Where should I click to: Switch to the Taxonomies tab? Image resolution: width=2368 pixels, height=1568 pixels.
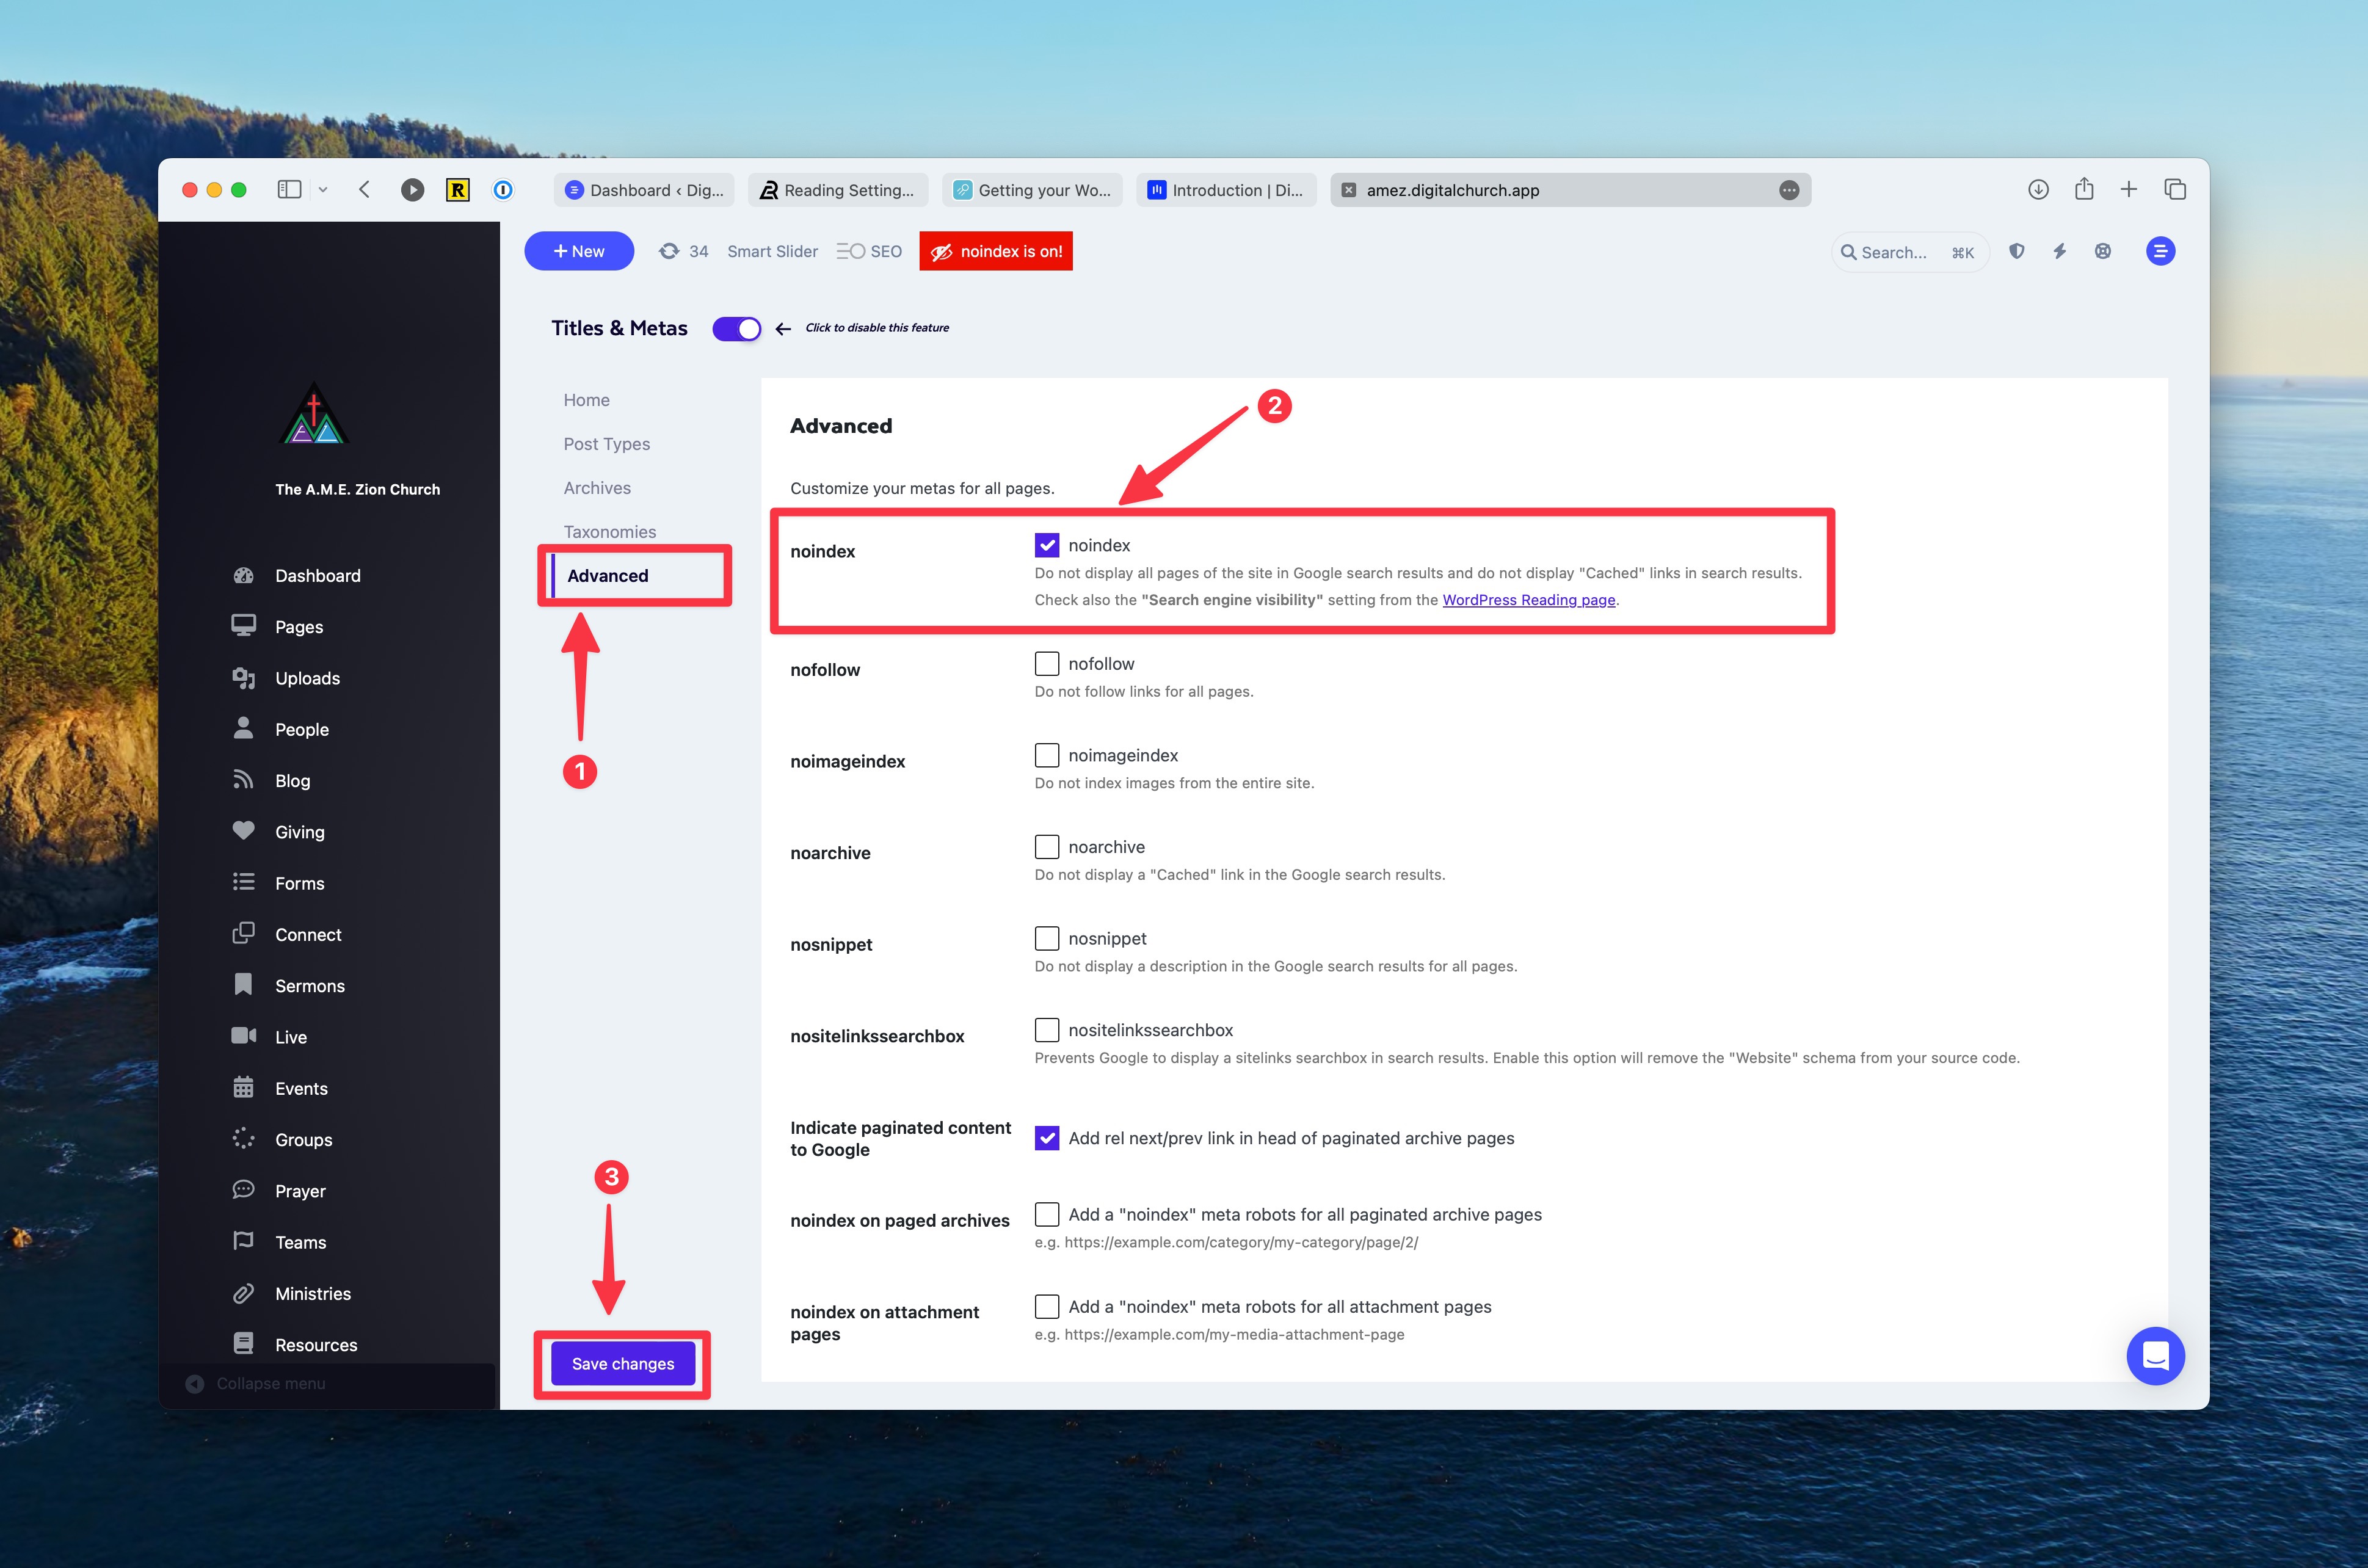point(609,532)
